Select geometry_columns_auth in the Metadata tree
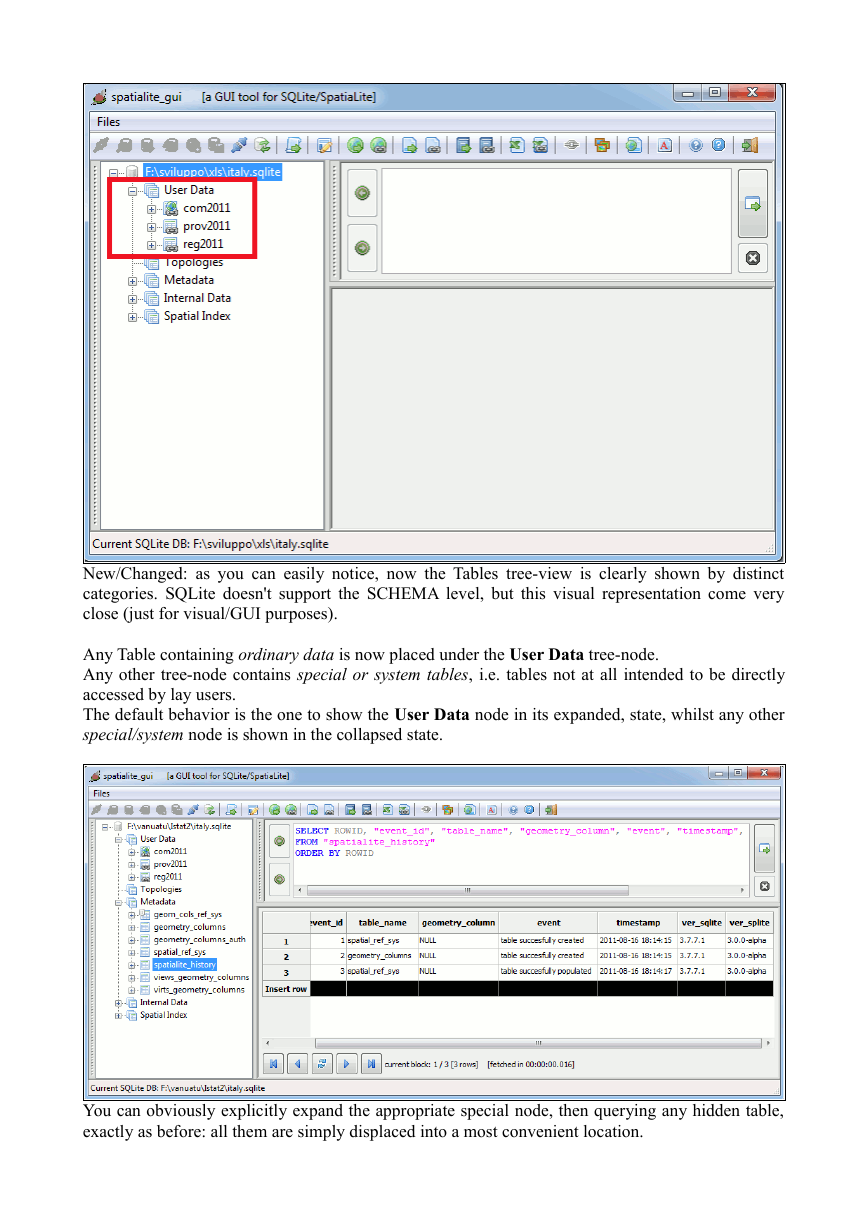Screen dimensions: 868x1228 [x=200, y=940]
